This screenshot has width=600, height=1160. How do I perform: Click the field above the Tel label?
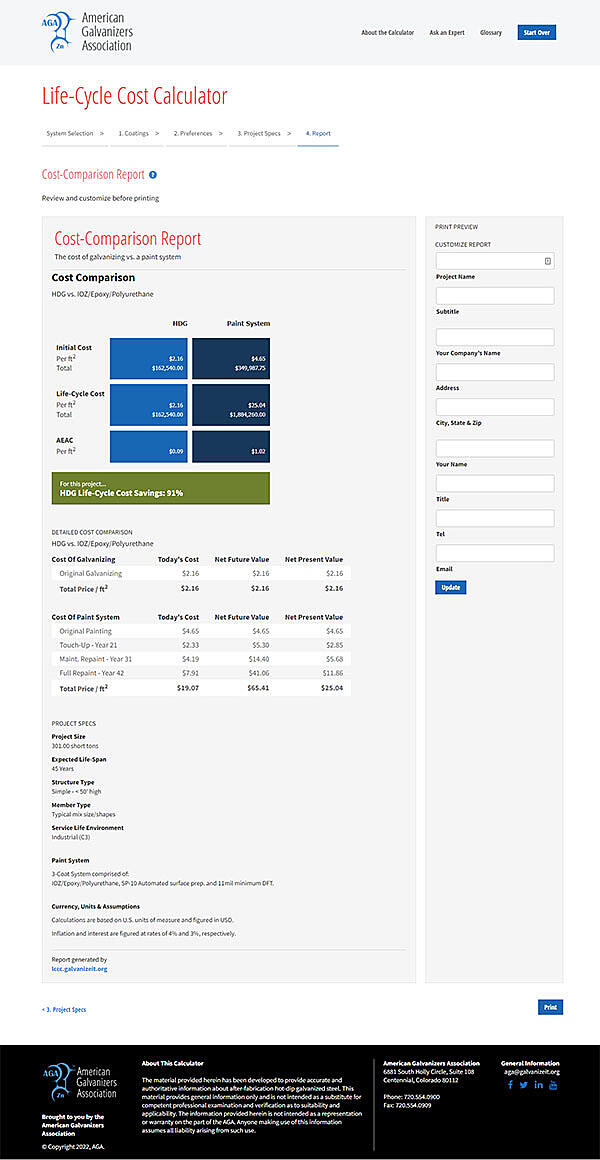point(495,518)
